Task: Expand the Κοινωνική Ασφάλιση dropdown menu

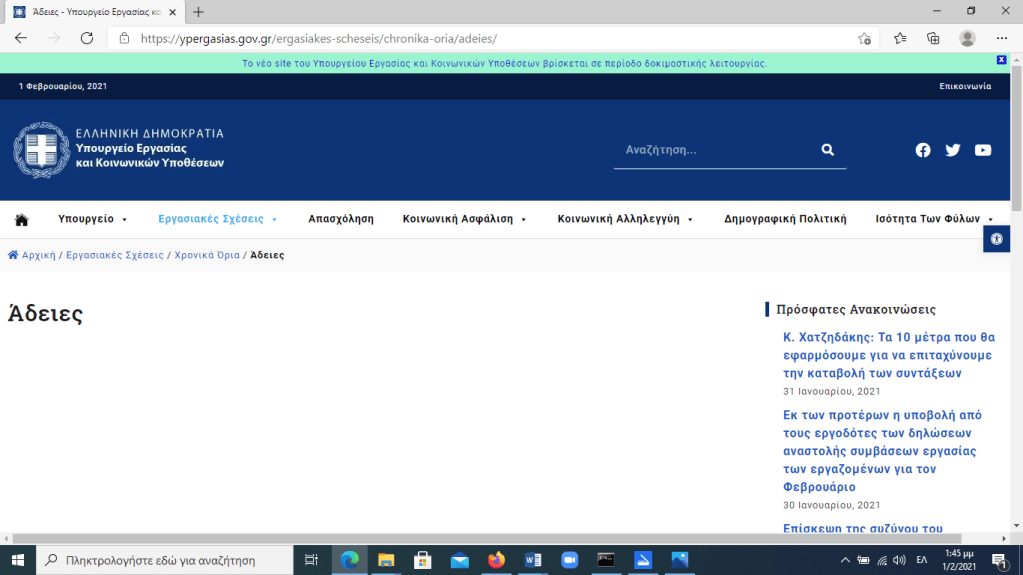Action: point(464,219)
